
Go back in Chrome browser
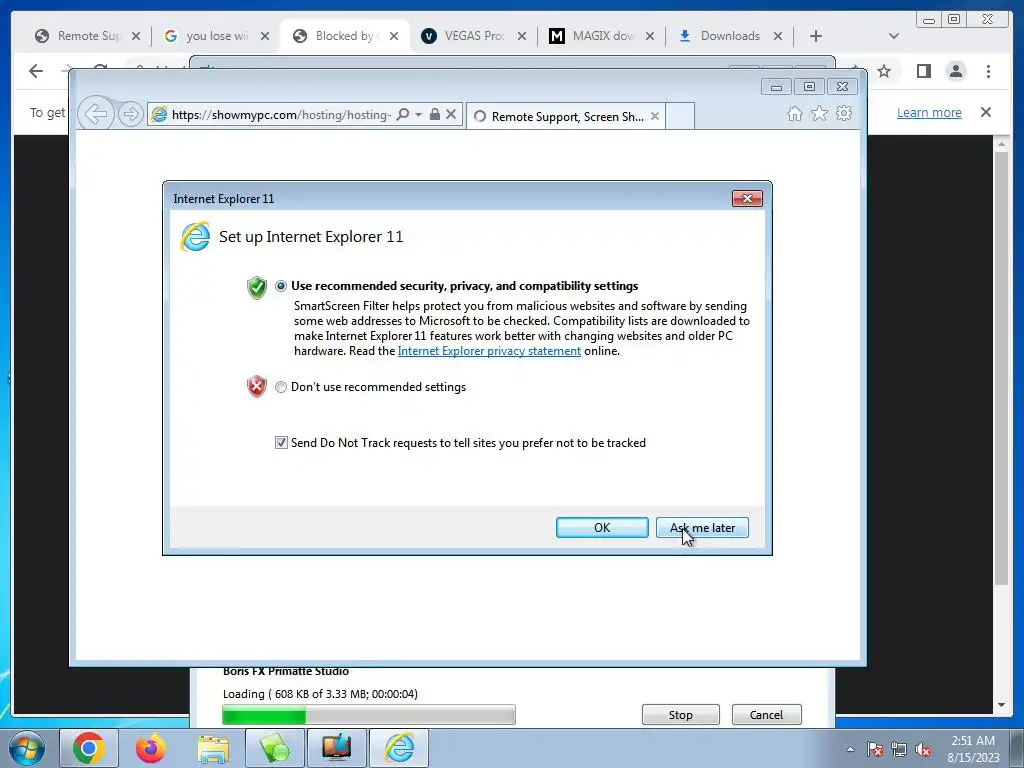coord(36,71)
